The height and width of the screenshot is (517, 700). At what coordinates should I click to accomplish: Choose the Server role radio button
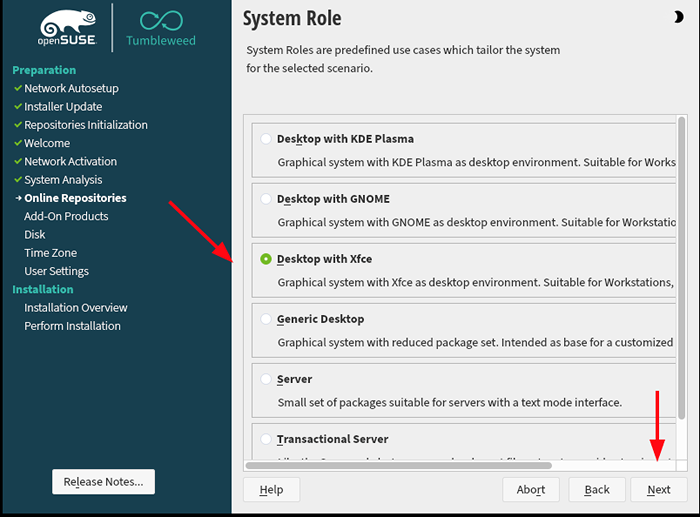point(266,379)
